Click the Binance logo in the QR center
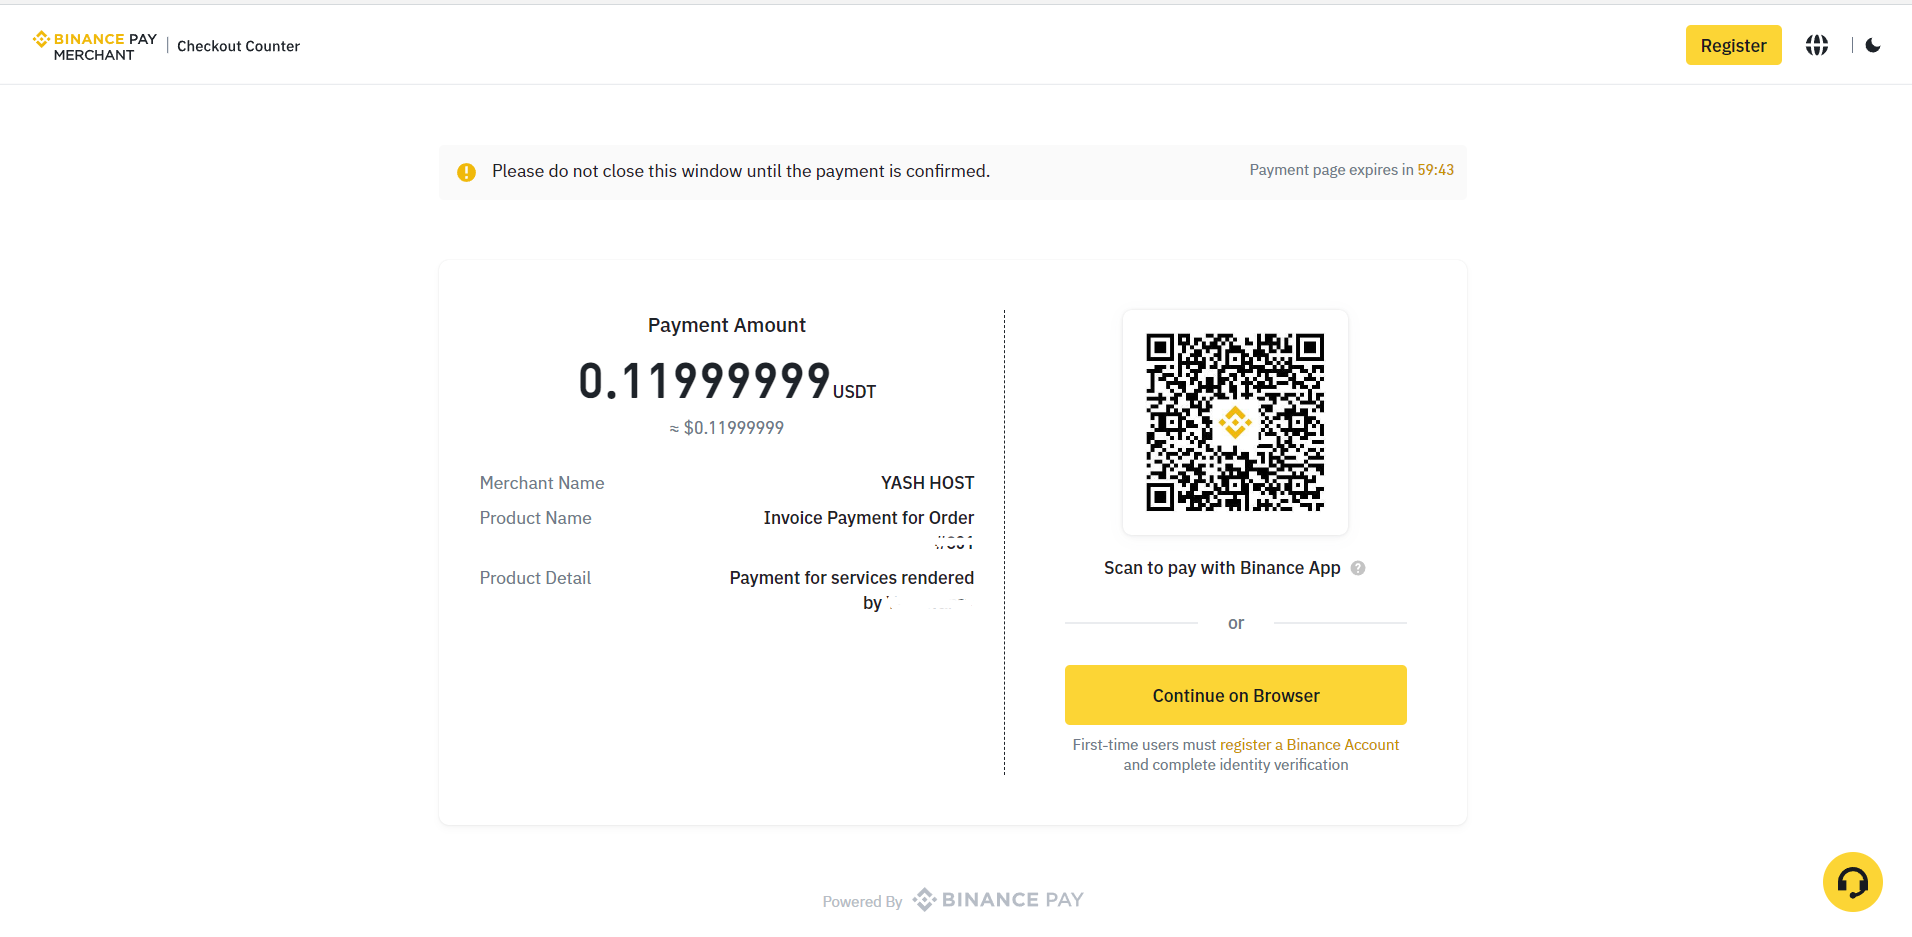 coord(1235,422)
